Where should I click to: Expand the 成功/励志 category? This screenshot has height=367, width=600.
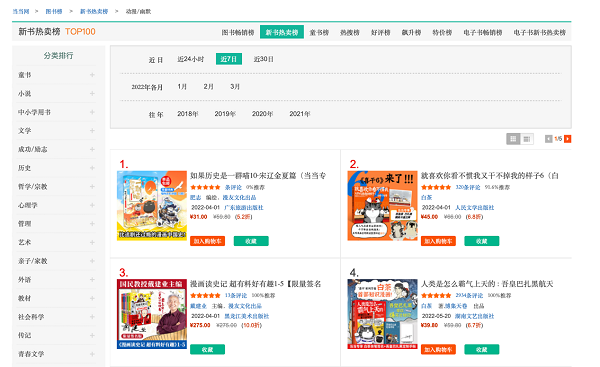pyautogui.click(x=92, y=149)
